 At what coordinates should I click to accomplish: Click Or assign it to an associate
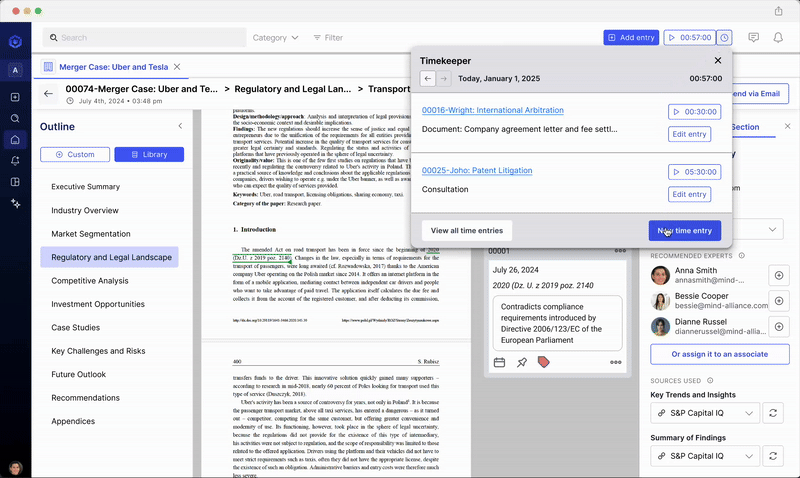click(720, 354)
